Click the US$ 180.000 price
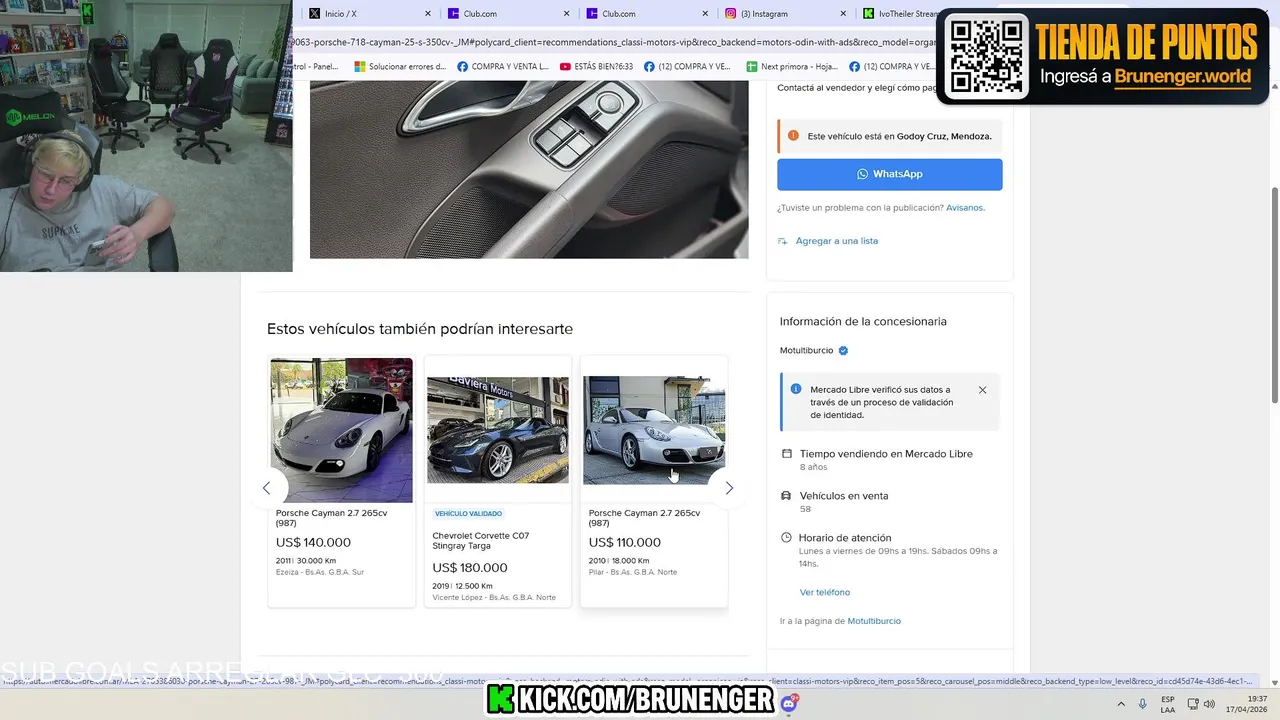The width and height of the screenshot is (1280, 720). tap(470, 568)
